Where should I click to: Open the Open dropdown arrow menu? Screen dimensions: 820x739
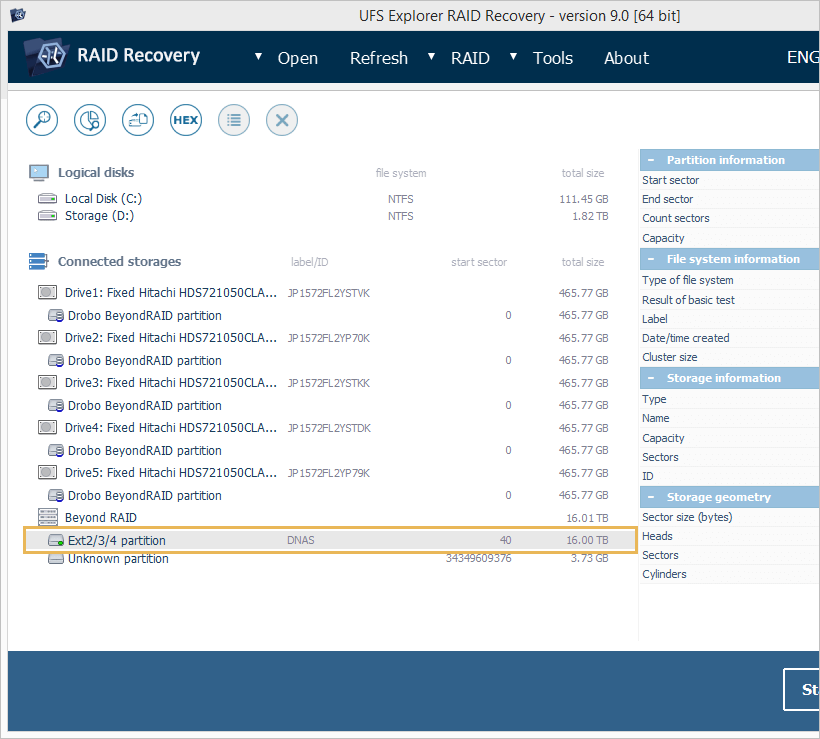pyautogui.click(x=259, y=57)
